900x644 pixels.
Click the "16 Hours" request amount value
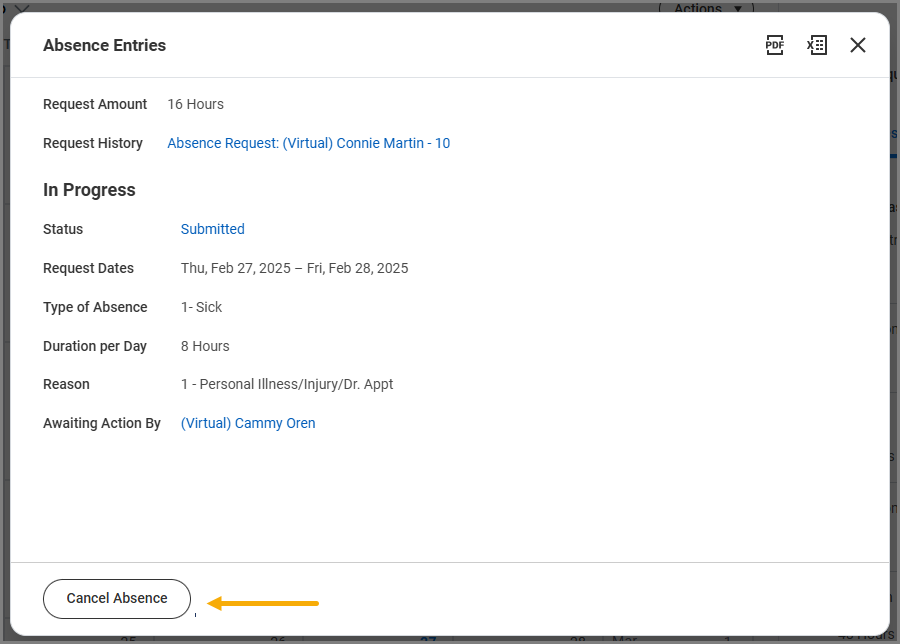(x=195, y=104)
